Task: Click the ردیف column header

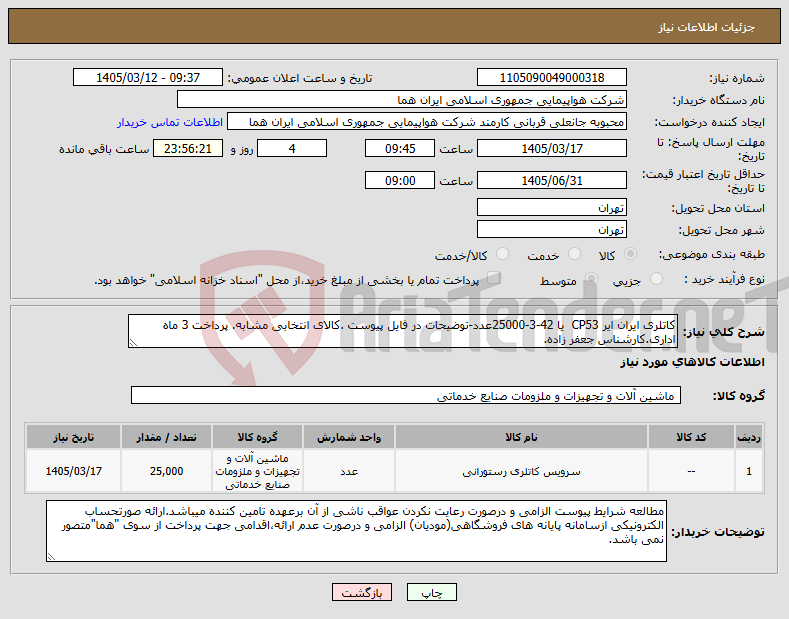Action: 749,437
